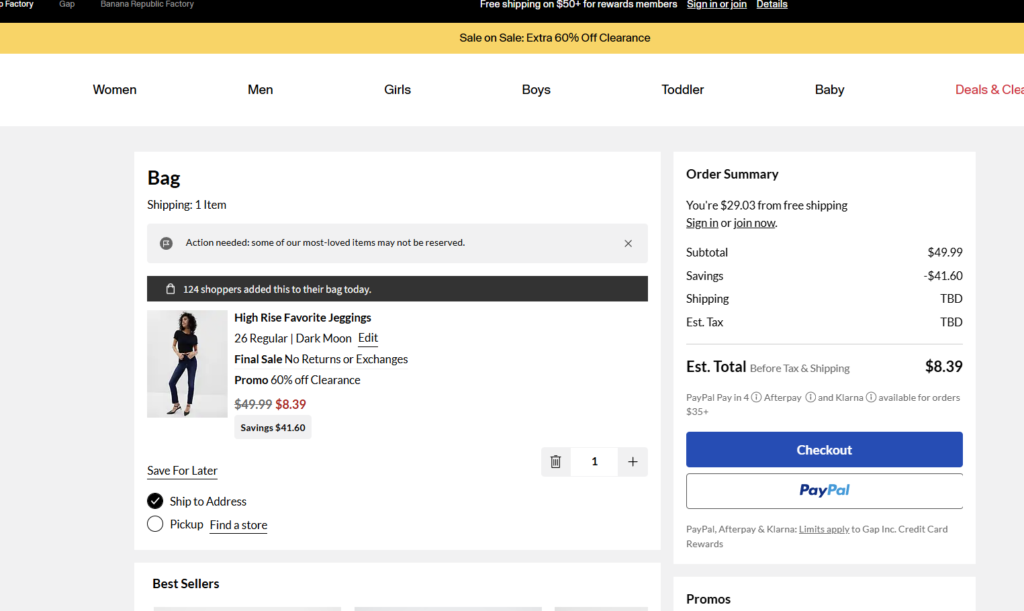Click Edit next to Dark Moon
Image resolution: width=1024 pixels, height=611 pixels.
tap(368, 338)
